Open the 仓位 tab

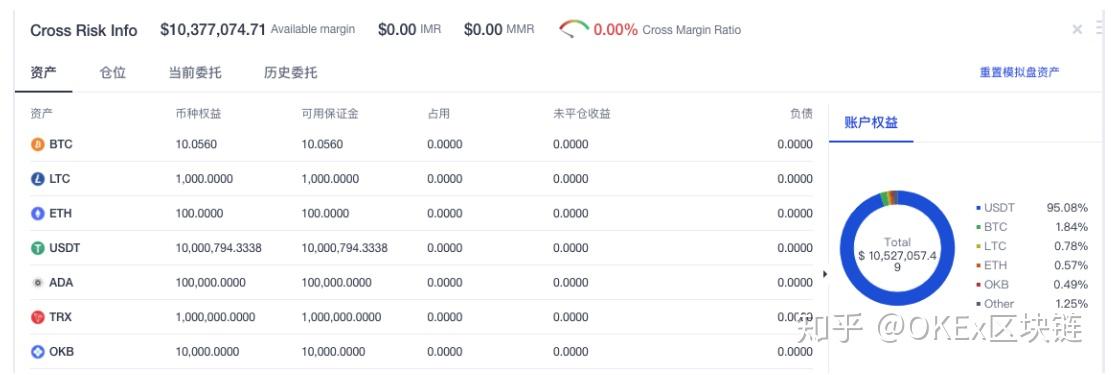coord(113,72)
